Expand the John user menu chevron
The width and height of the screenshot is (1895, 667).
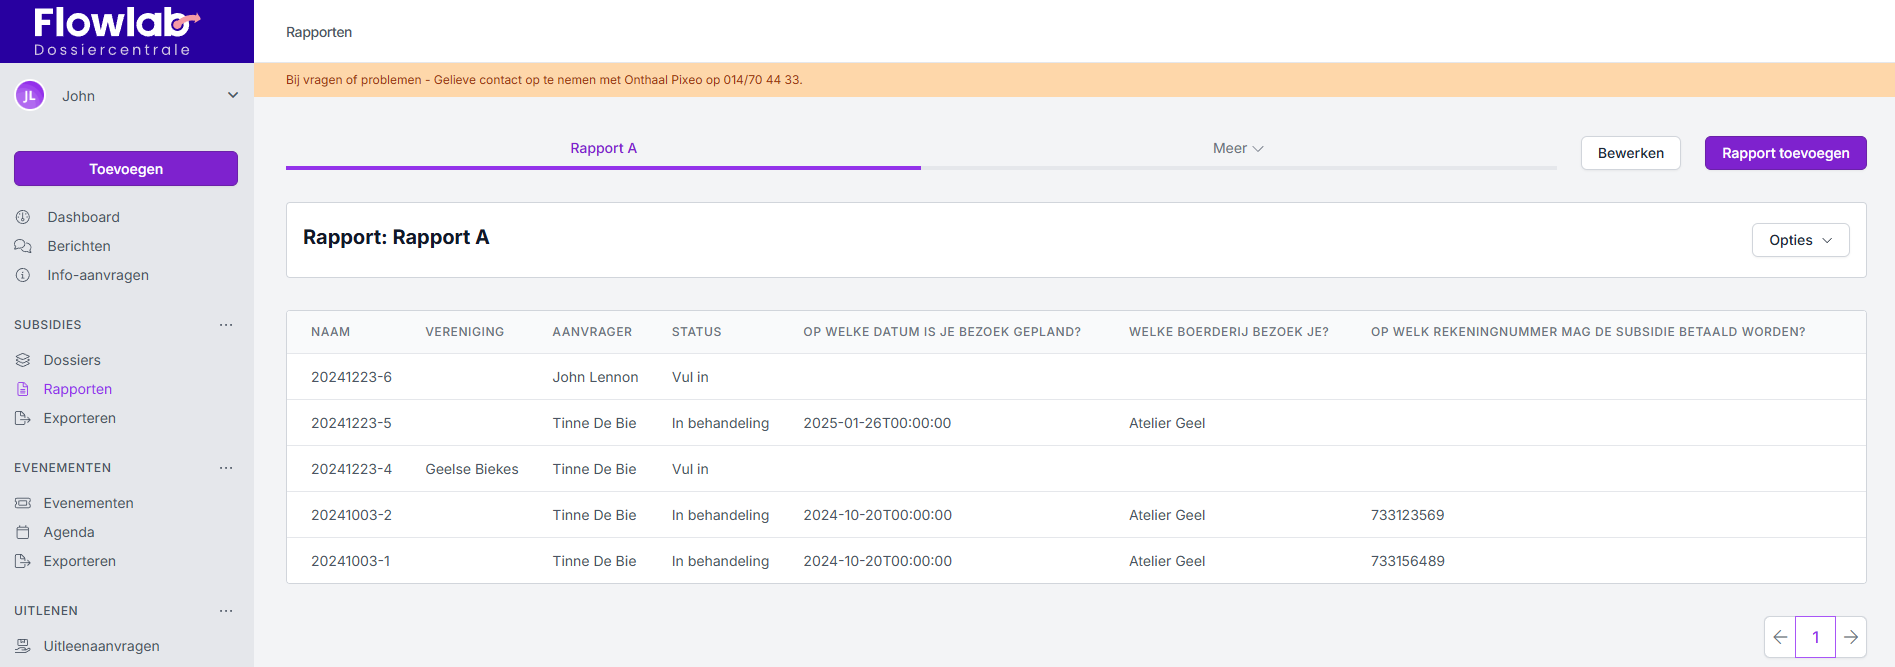pos(233,96)
